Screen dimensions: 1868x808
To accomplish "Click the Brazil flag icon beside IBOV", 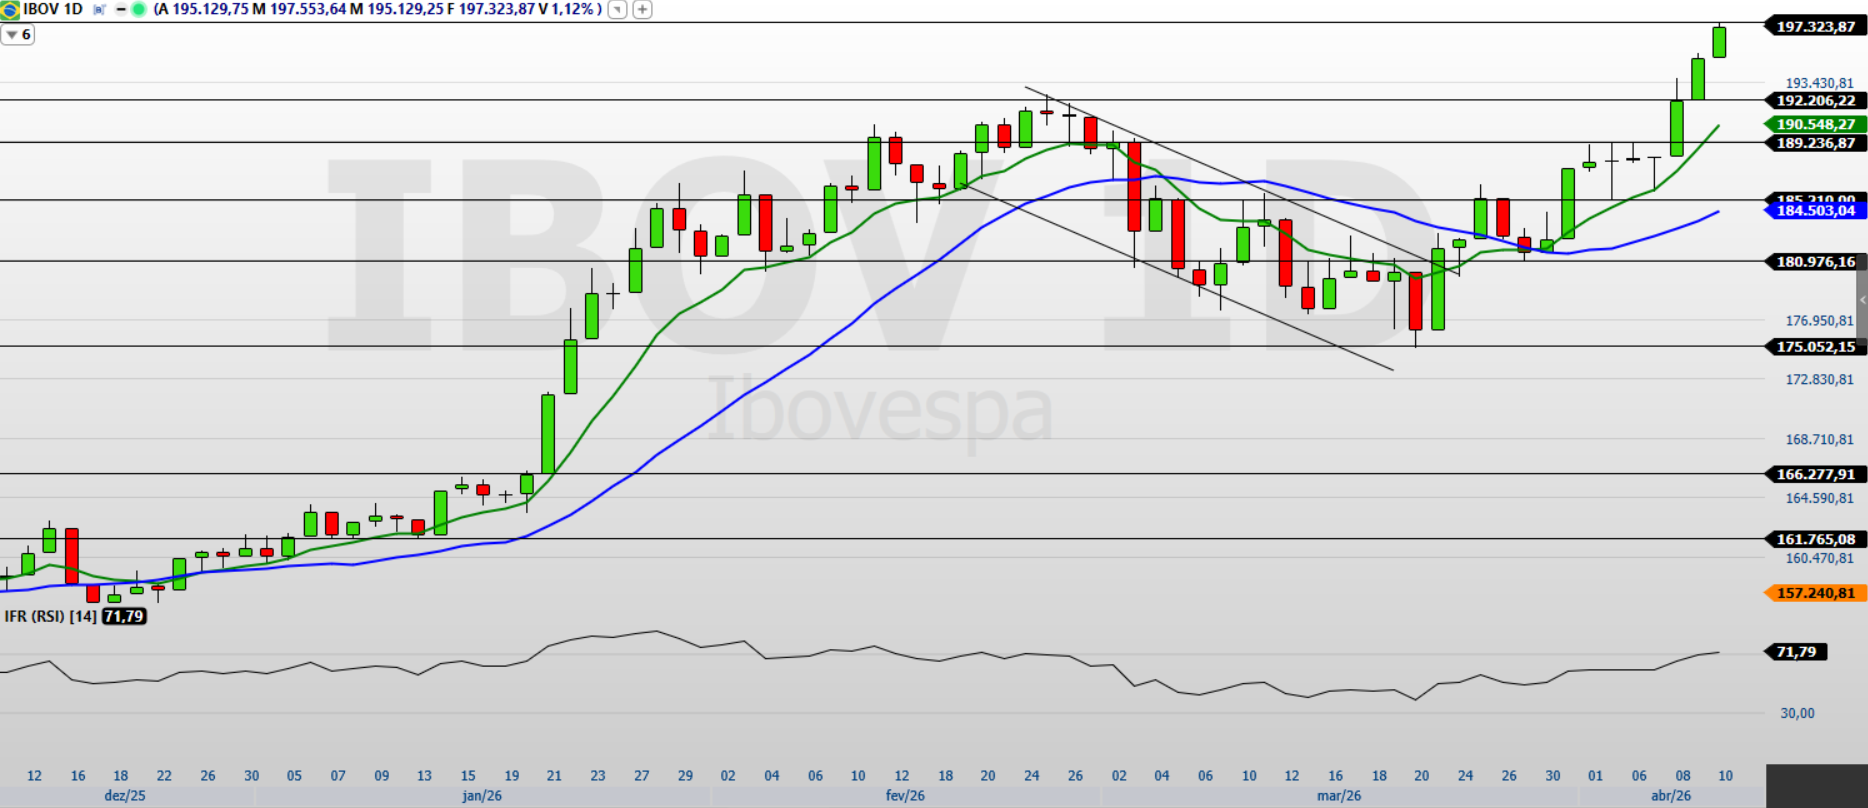I will tap(10, 10).
